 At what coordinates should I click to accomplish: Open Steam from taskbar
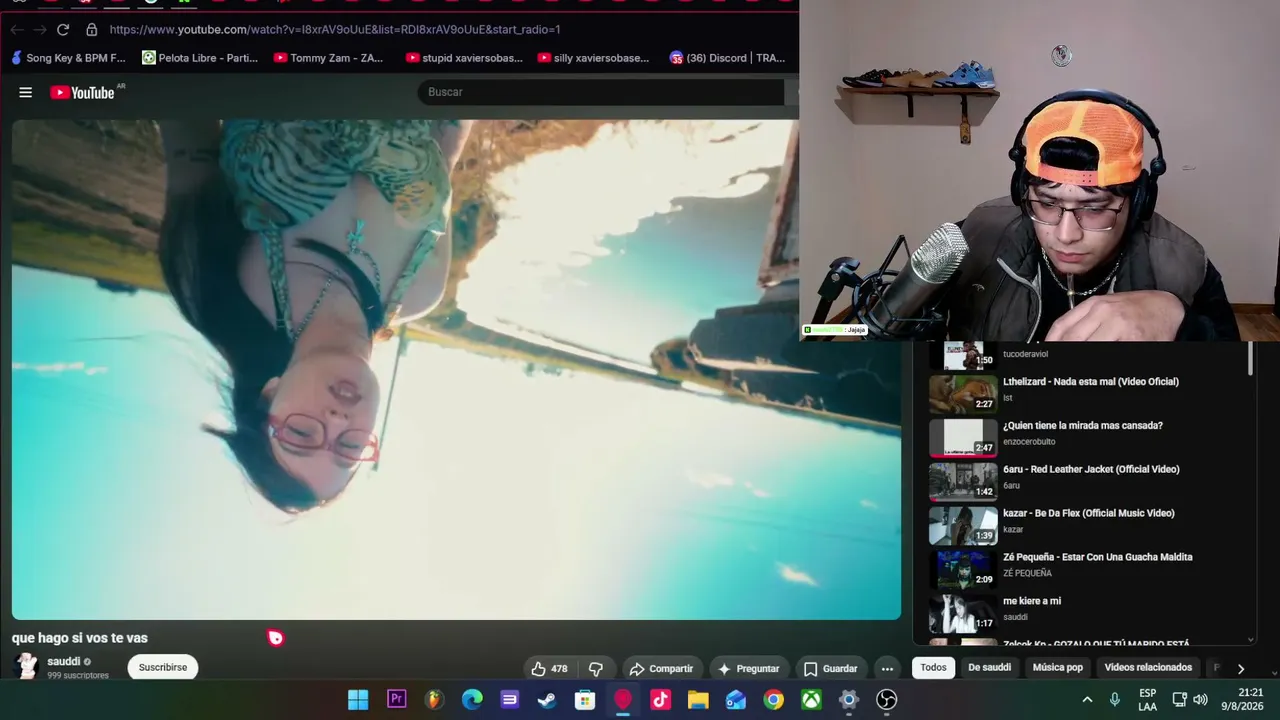click(x=547, y=700)
